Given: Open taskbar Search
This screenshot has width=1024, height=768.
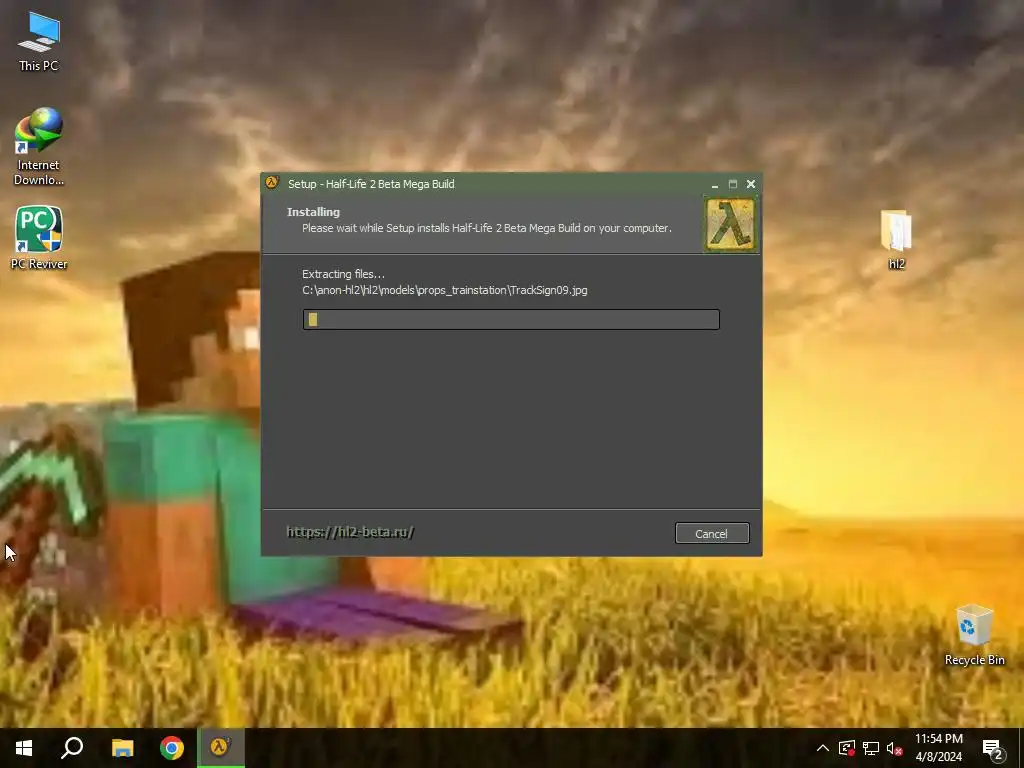Looking at the screenshot, I should [72, 748].
